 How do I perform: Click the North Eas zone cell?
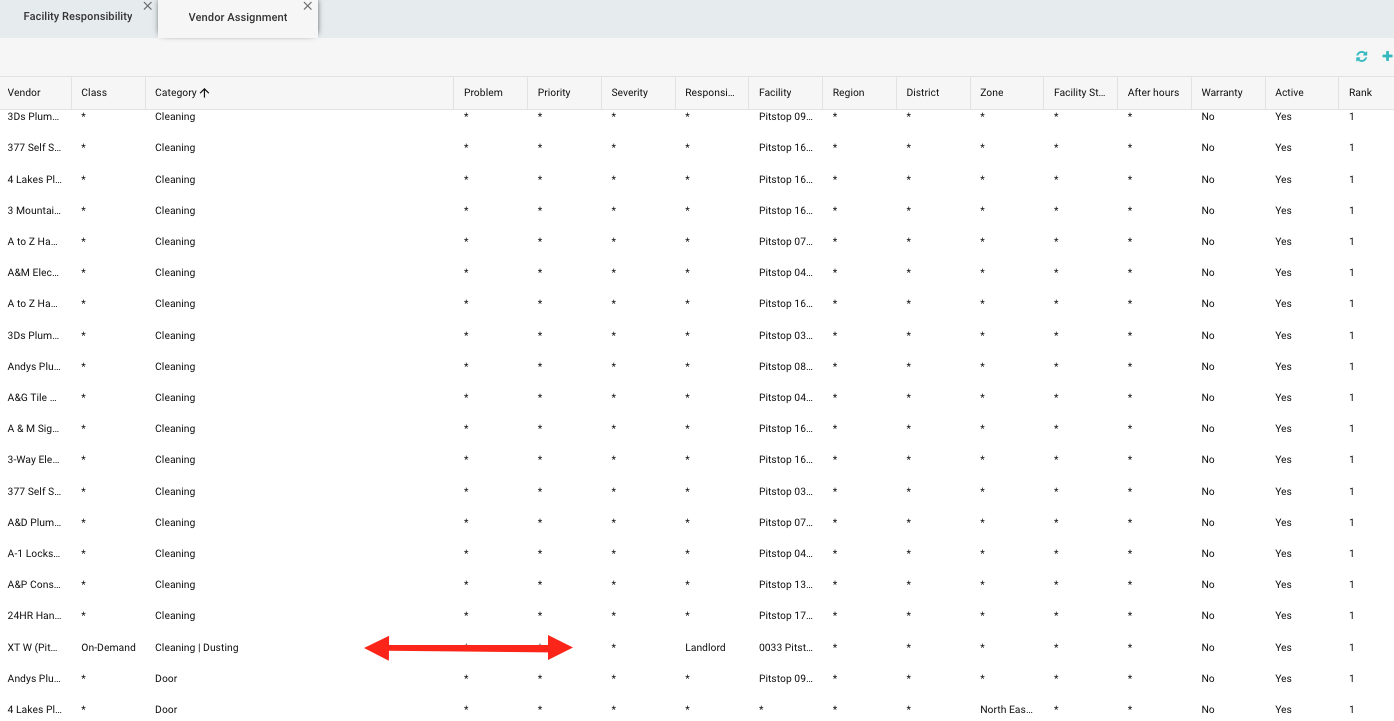[x=1005, y=710]
